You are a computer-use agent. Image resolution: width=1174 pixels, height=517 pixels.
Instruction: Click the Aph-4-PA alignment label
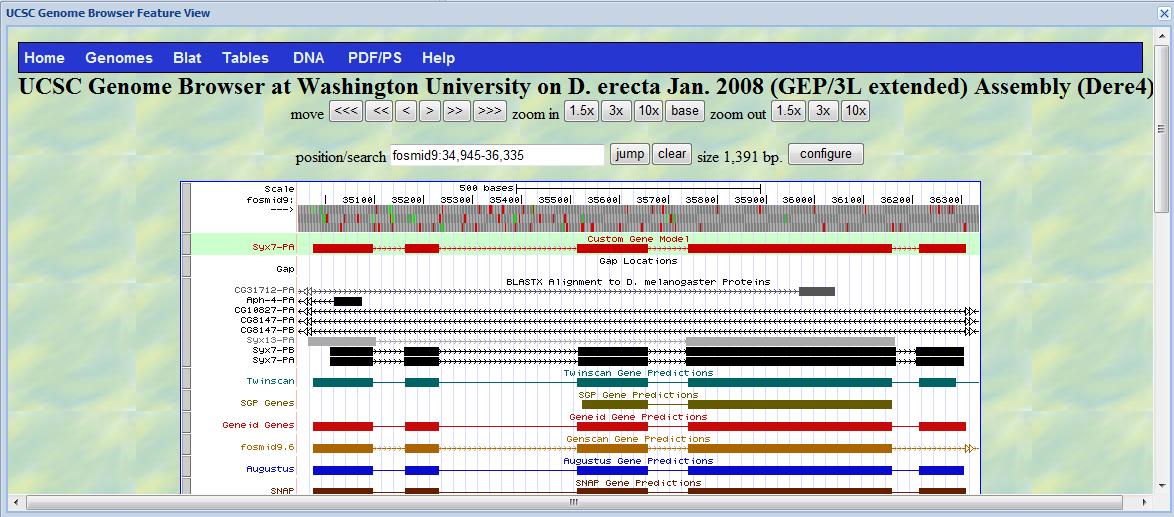[271, 300]
